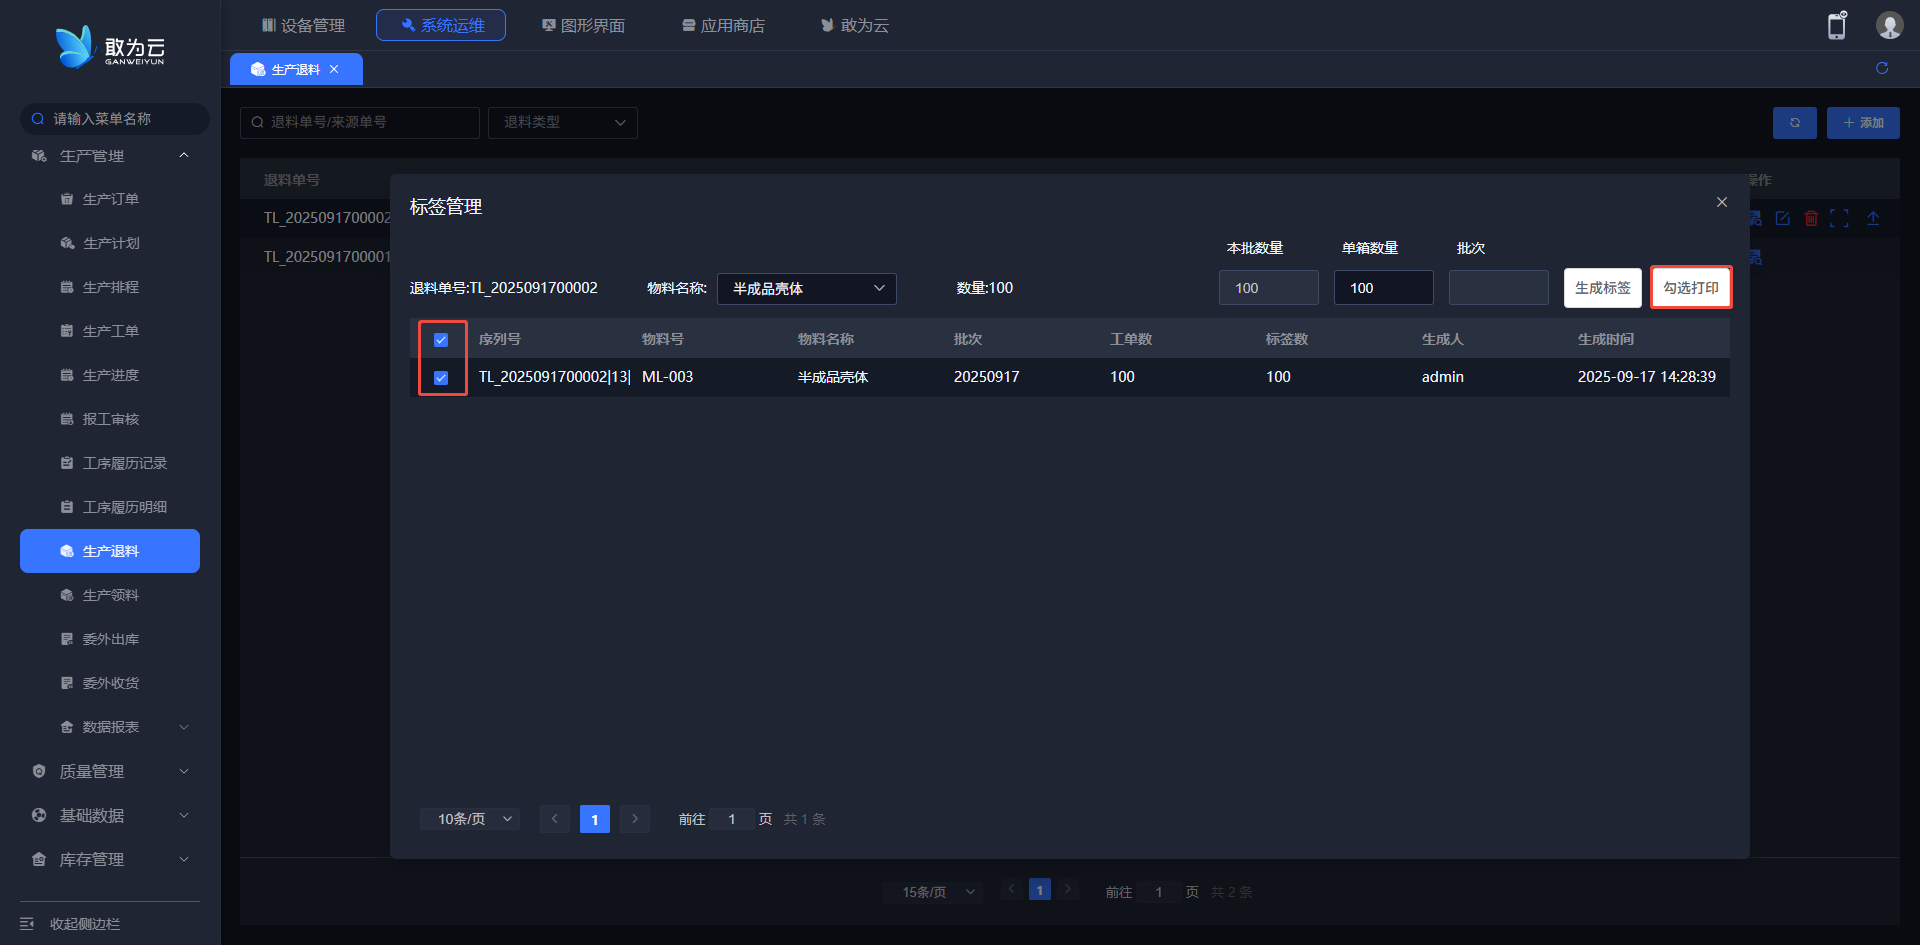The height and width of the screenshot is (945, 1920).
Task: Click the edit icon in first row
Action: tap(1783, 218)
